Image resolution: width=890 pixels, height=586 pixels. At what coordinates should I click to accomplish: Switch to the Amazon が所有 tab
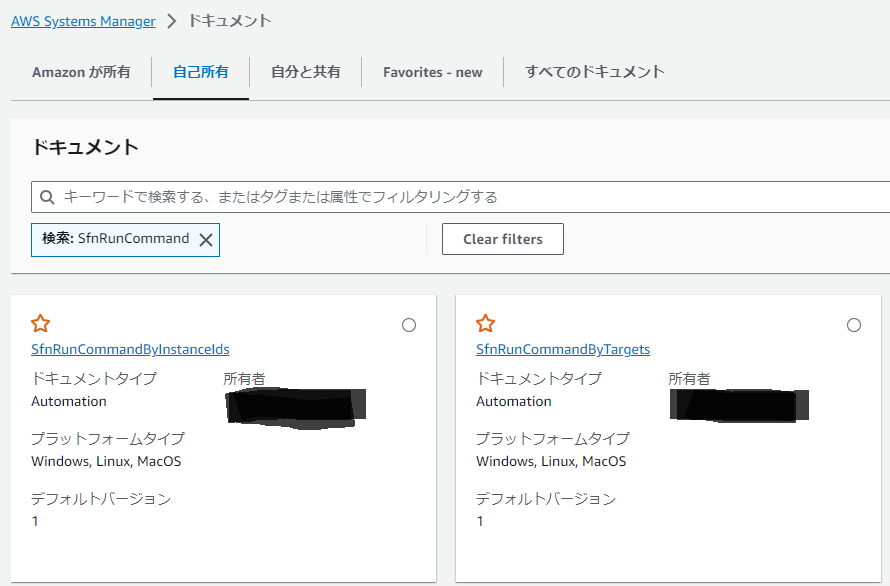[81, 72]
